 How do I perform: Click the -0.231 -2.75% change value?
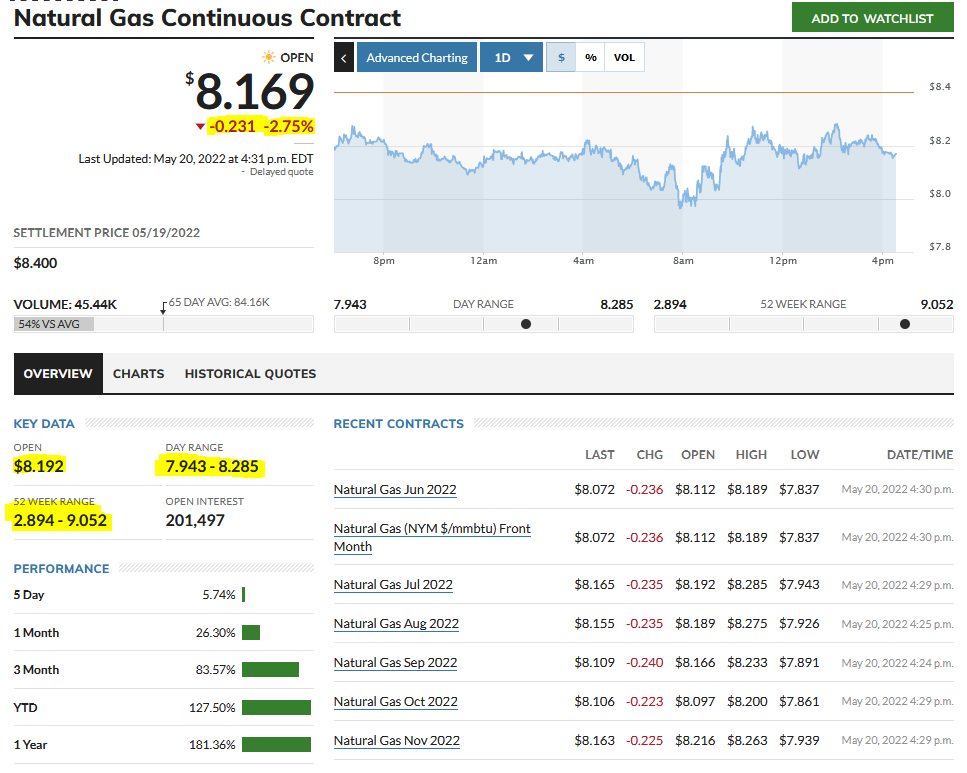point(261,126)
